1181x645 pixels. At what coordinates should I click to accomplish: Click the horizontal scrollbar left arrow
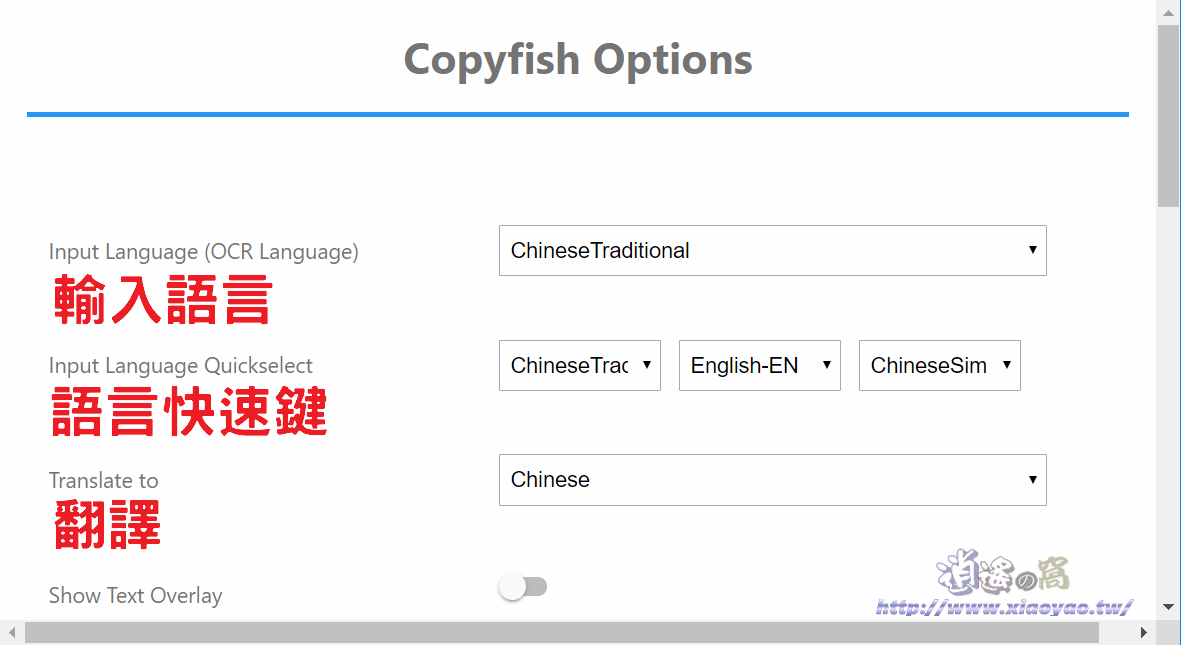12,632
